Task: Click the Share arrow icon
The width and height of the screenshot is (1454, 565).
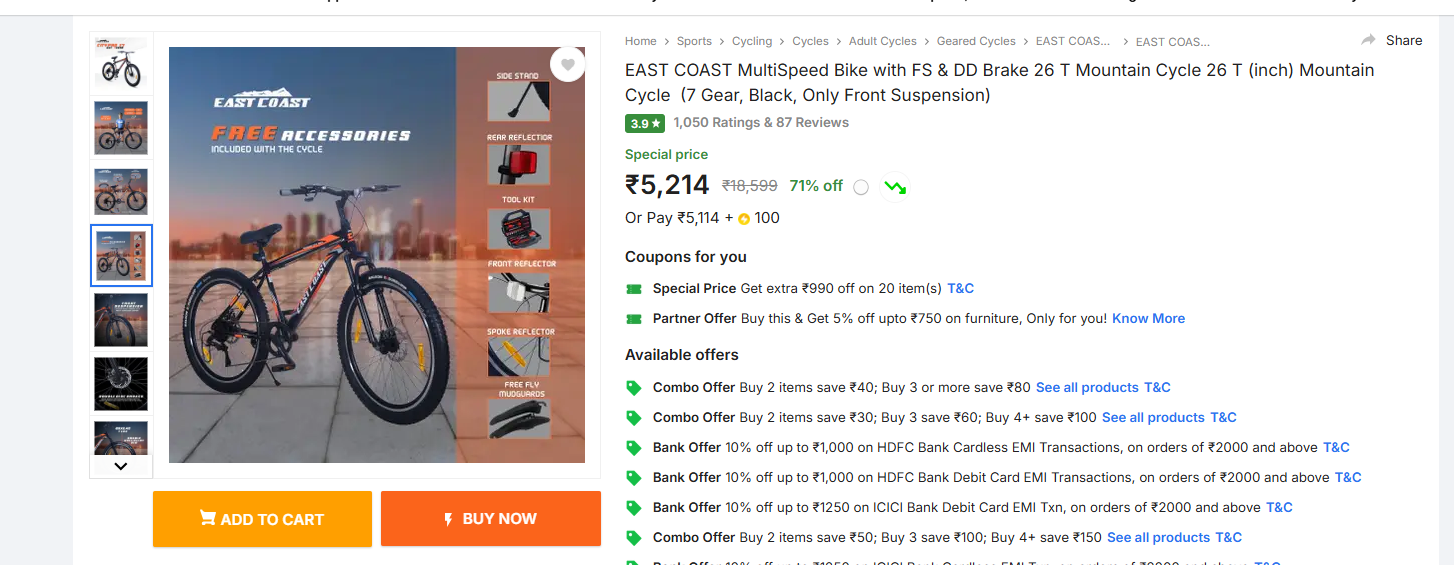Action: 1368,40
